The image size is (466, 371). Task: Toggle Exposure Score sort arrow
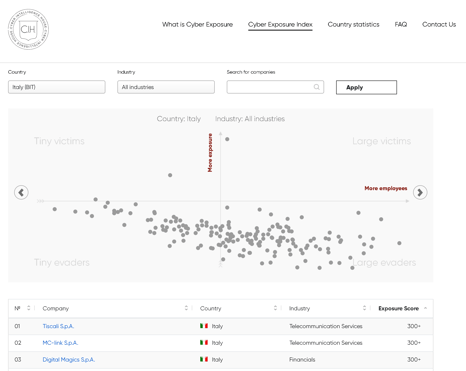point(425,308)
